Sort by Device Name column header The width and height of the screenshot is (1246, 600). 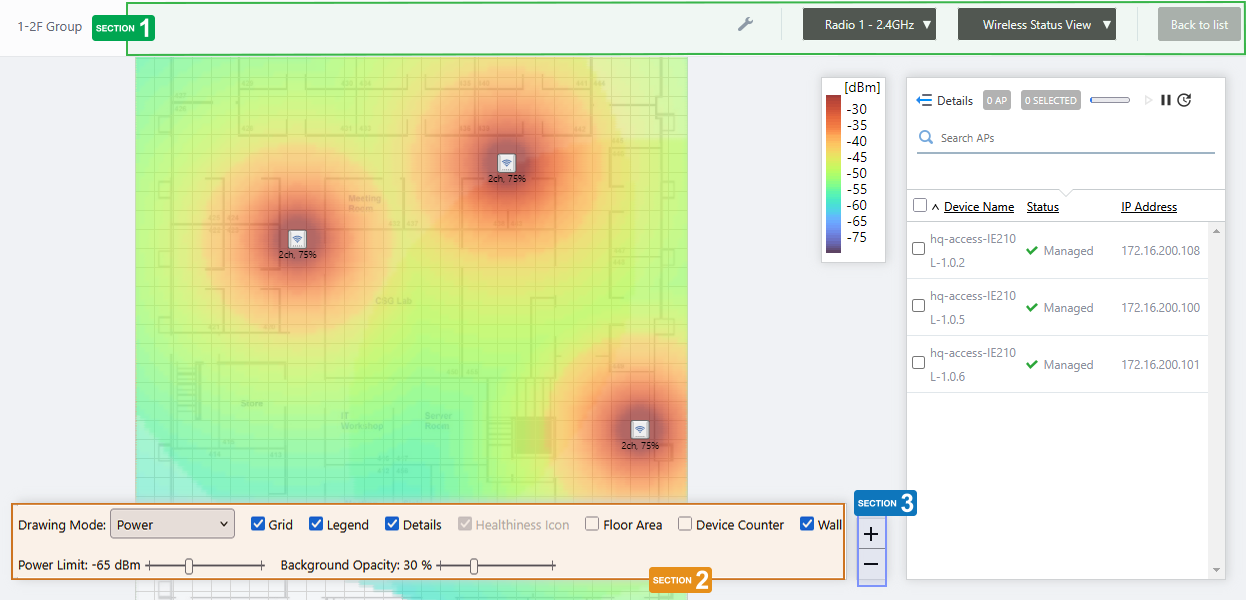click(x=978, y=207)
